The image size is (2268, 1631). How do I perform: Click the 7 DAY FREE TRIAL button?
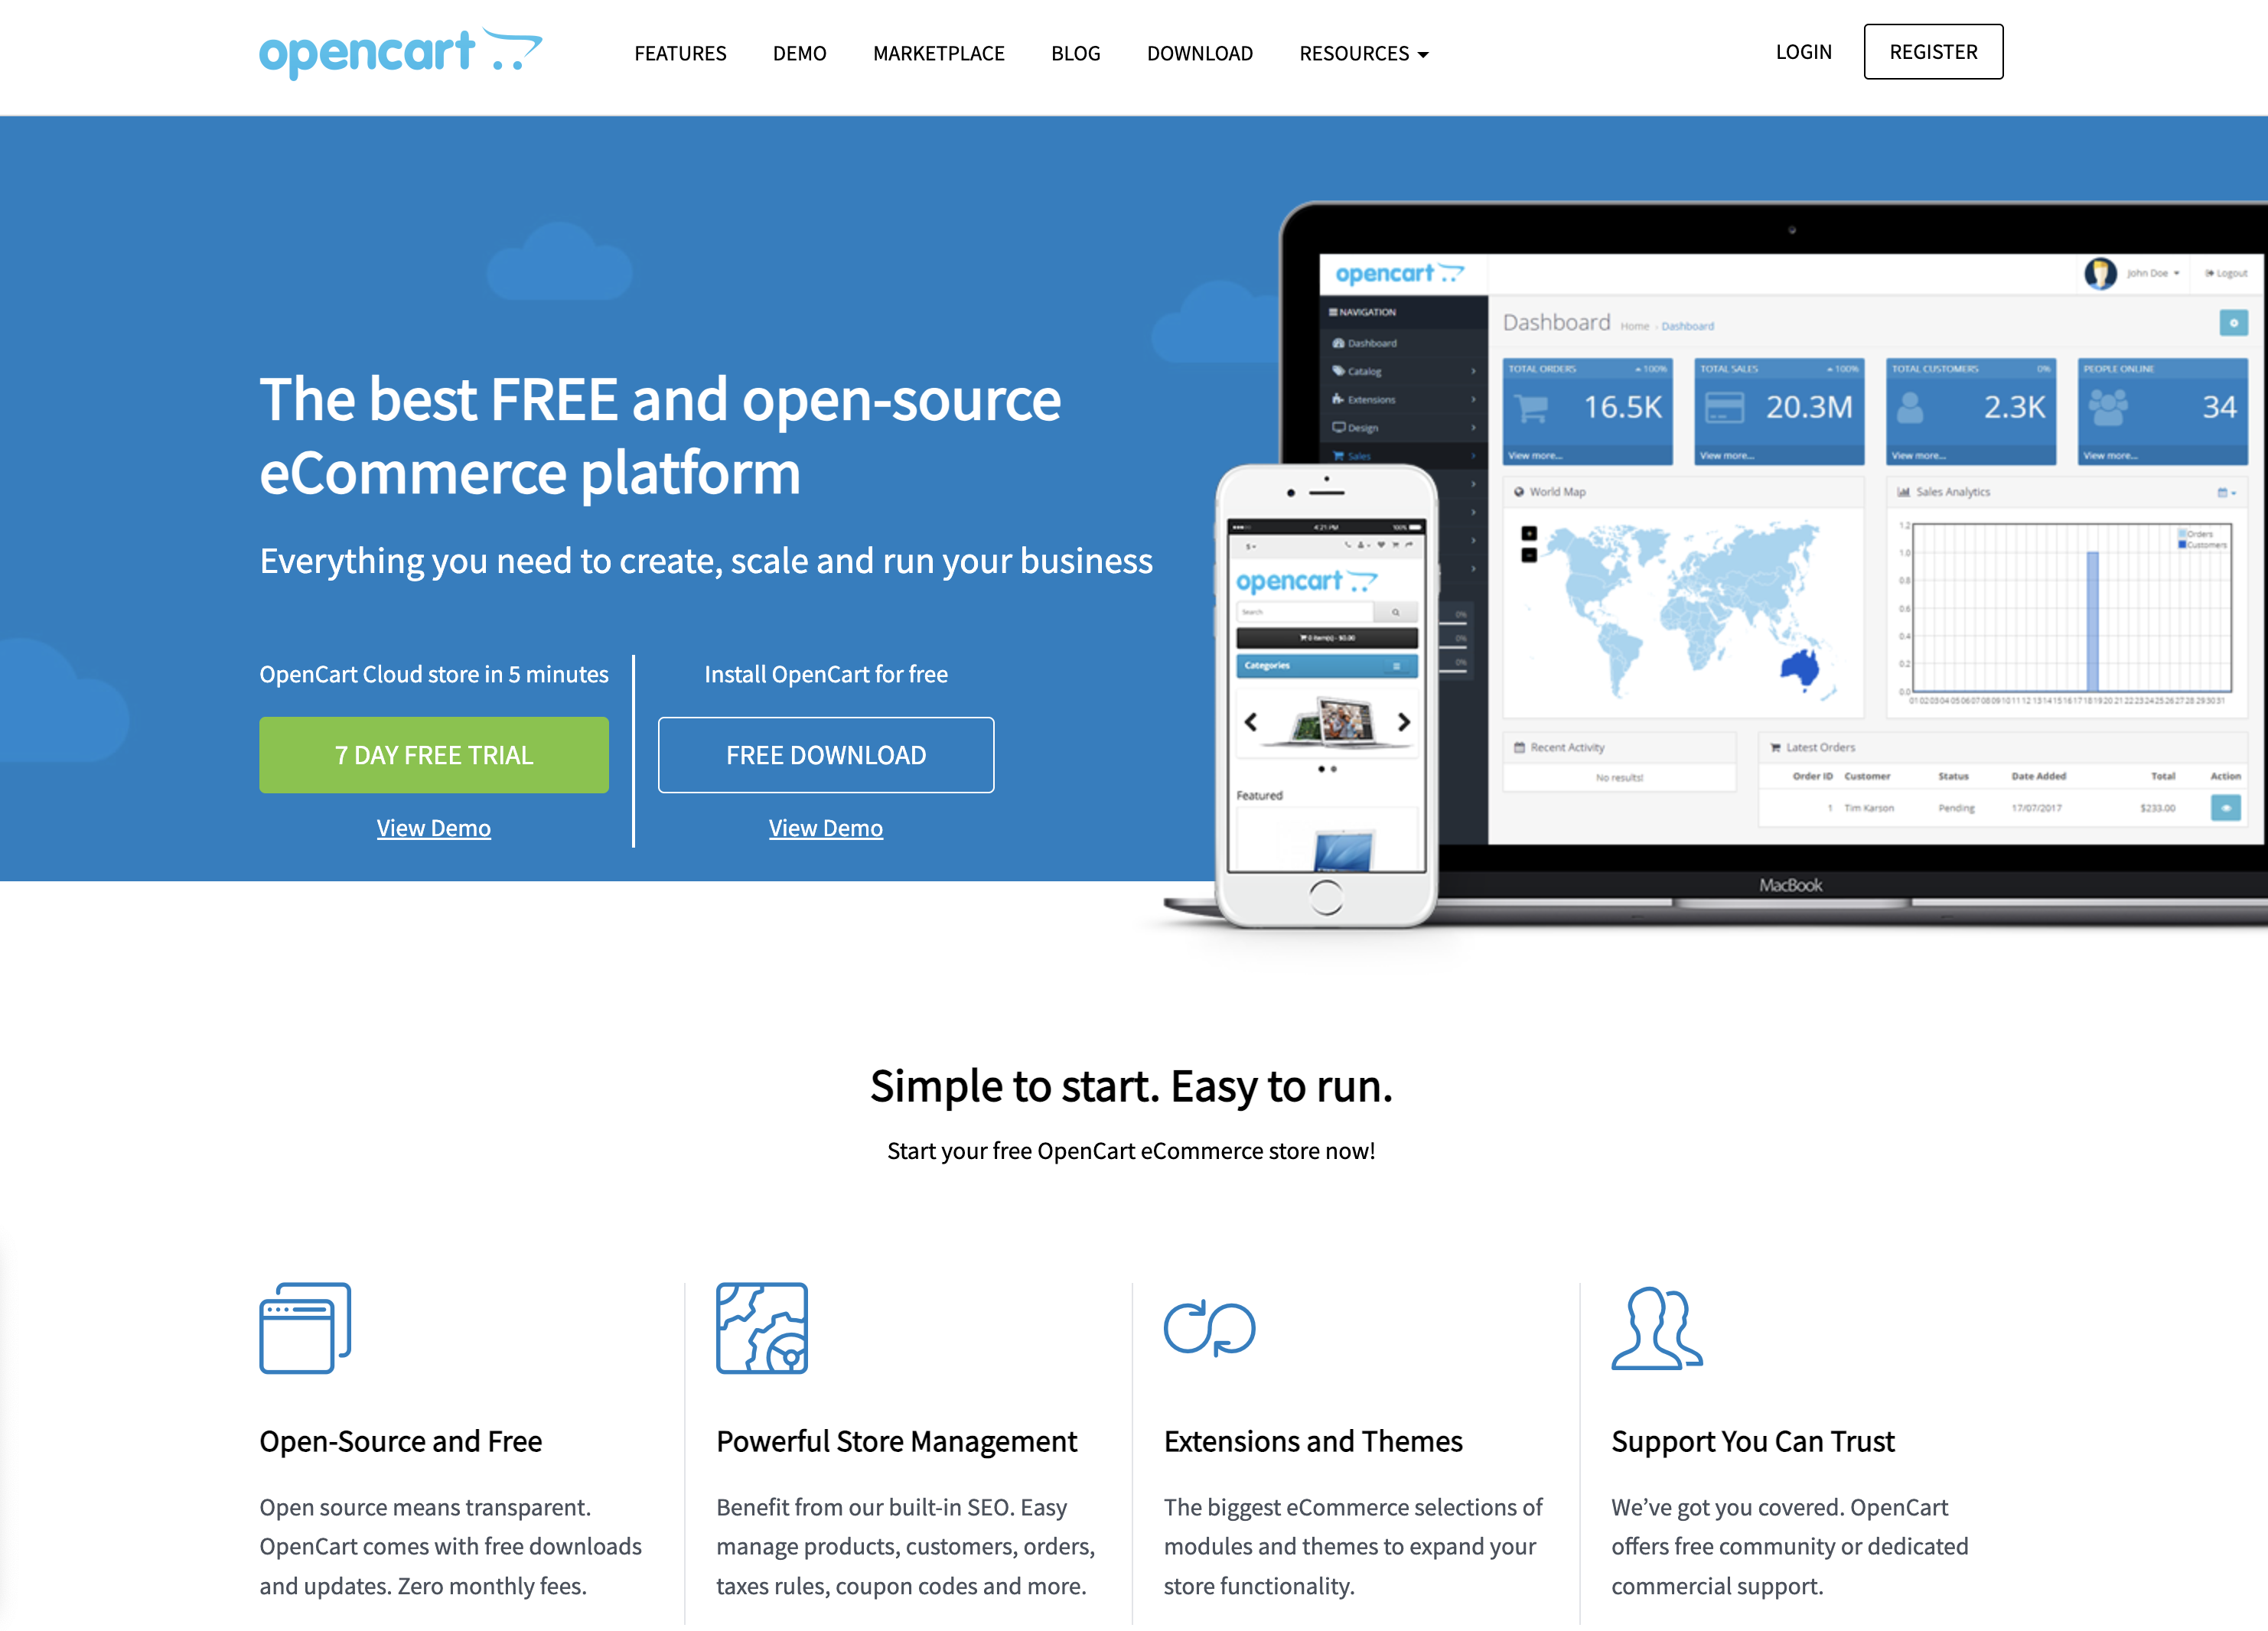(433, 754)
